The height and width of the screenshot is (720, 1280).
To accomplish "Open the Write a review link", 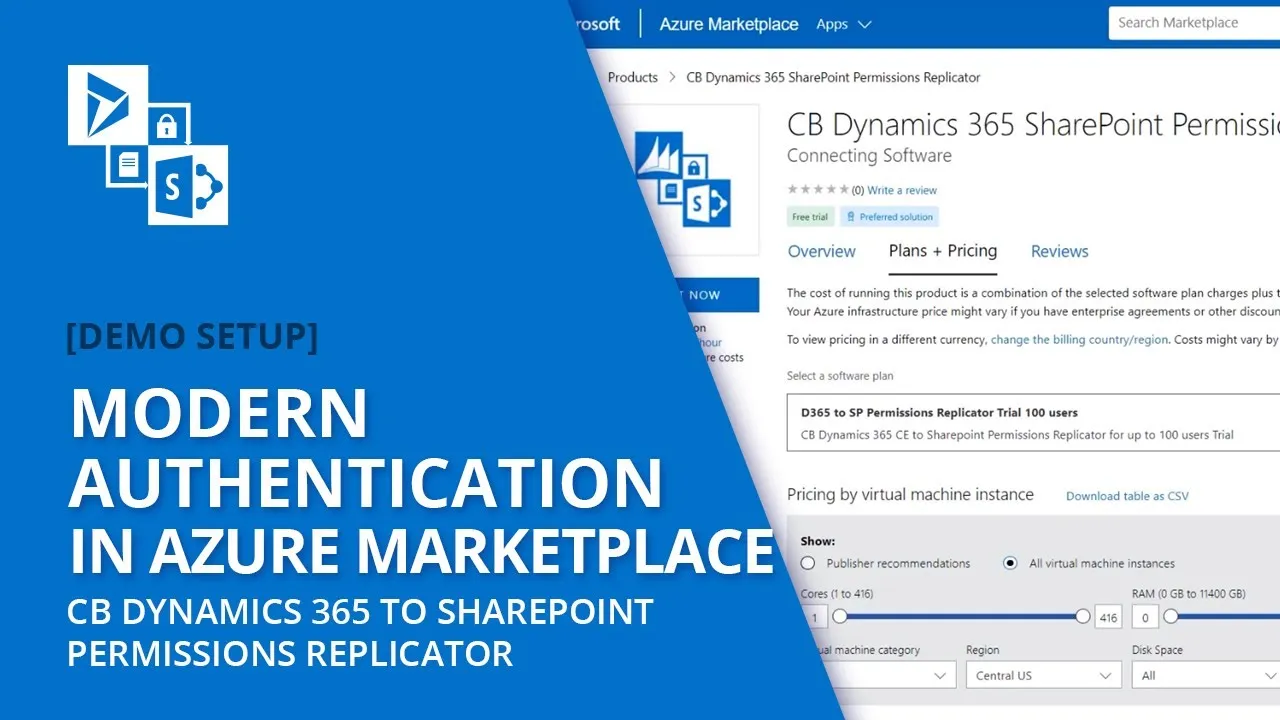I will tap(902, 190).
